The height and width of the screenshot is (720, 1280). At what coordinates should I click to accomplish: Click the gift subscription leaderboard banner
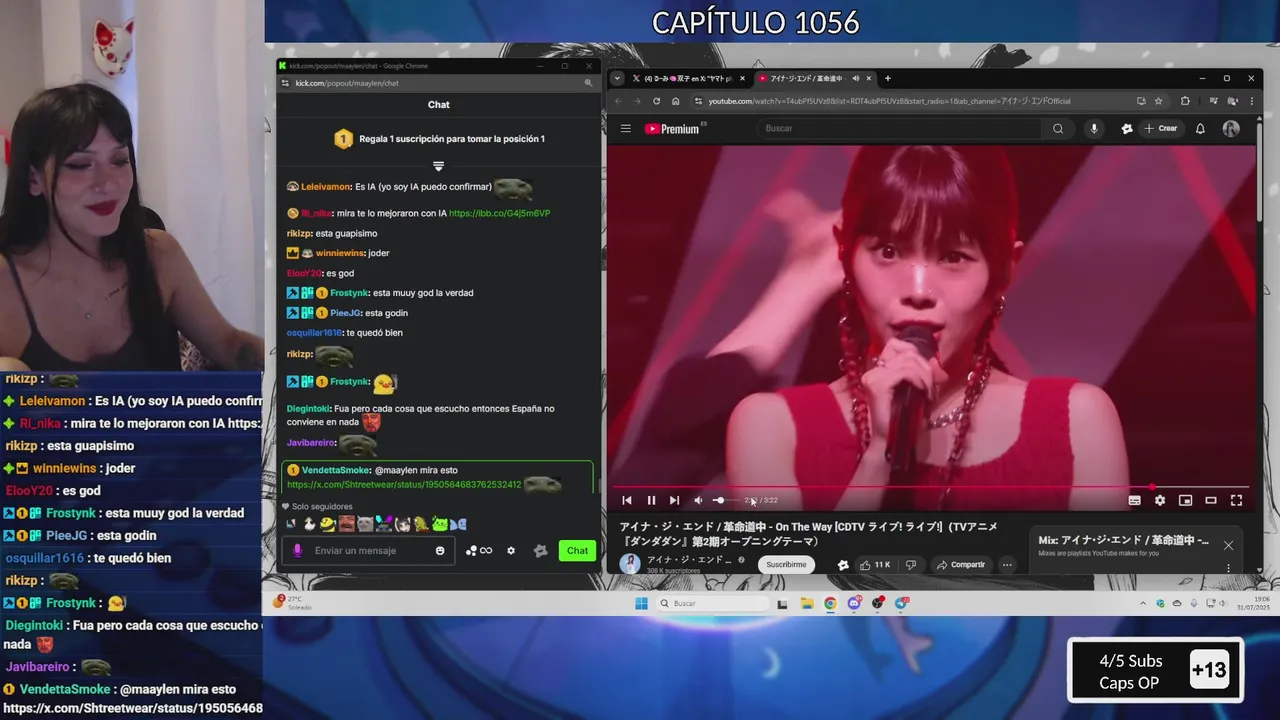click(439, 139)
